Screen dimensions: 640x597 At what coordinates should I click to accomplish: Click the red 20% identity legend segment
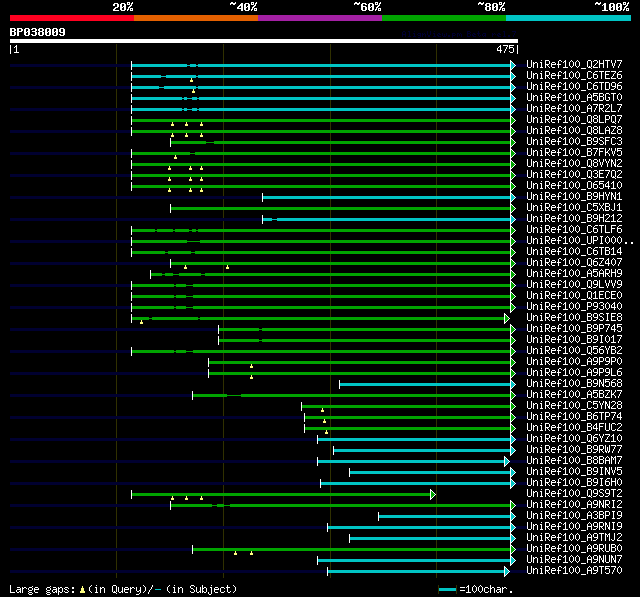click(72, 18)
